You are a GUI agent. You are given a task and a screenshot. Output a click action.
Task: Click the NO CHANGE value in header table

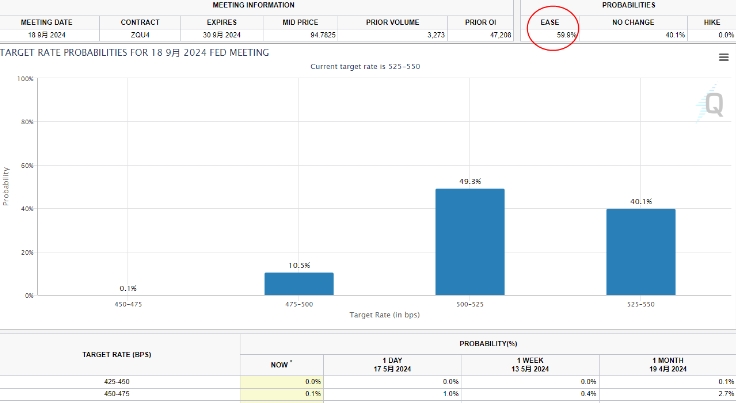pos(675,35)
